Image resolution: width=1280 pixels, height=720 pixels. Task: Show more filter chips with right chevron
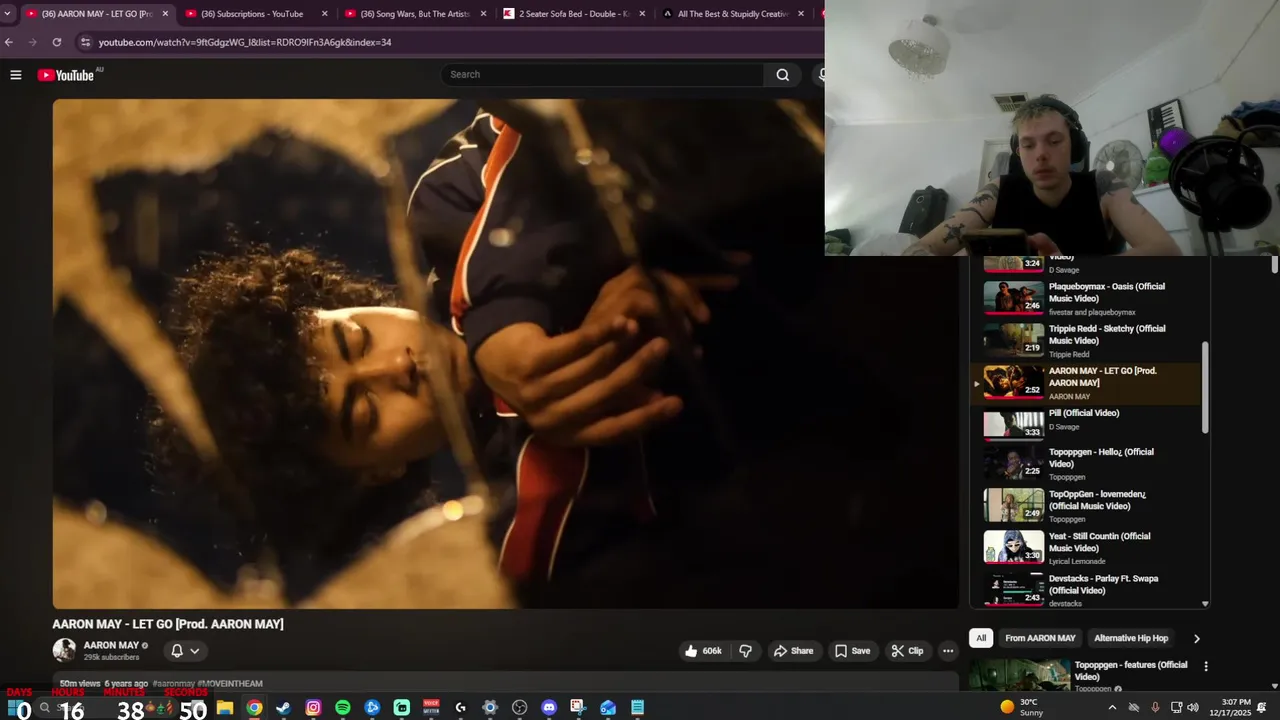[x=1196, y=638]
